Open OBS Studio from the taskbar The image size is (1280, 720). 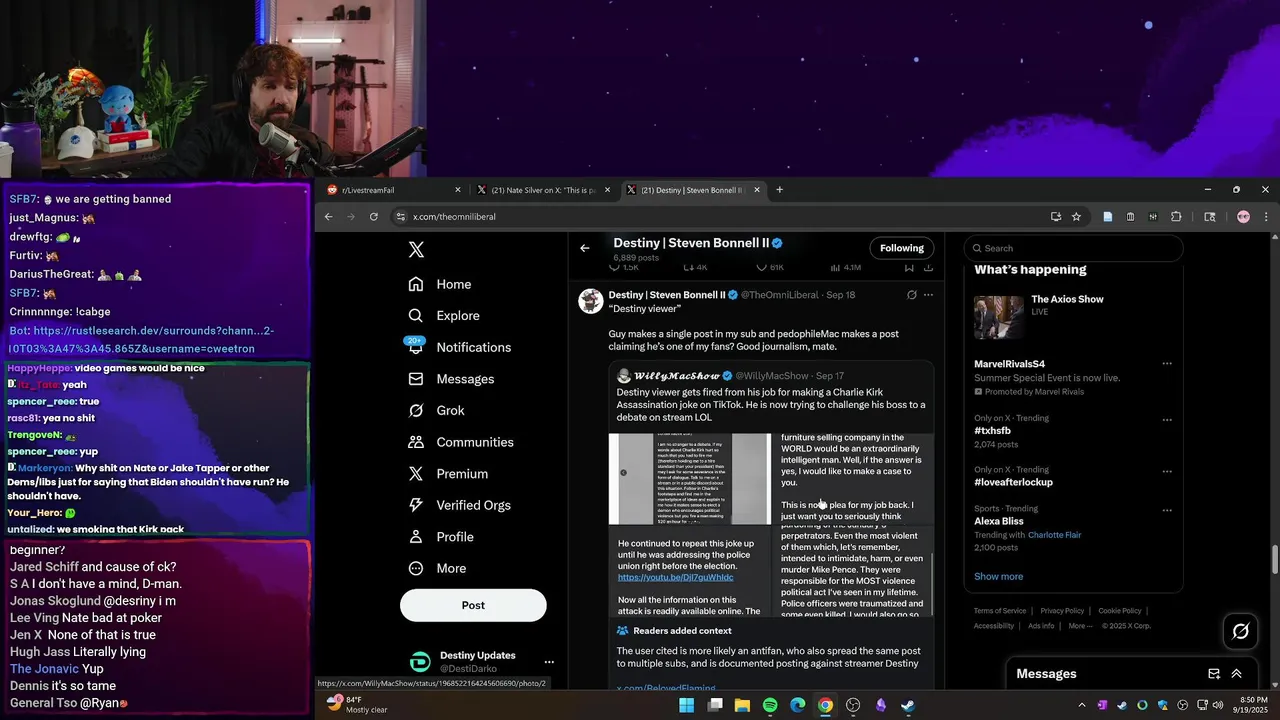click(x=853, y=705)
